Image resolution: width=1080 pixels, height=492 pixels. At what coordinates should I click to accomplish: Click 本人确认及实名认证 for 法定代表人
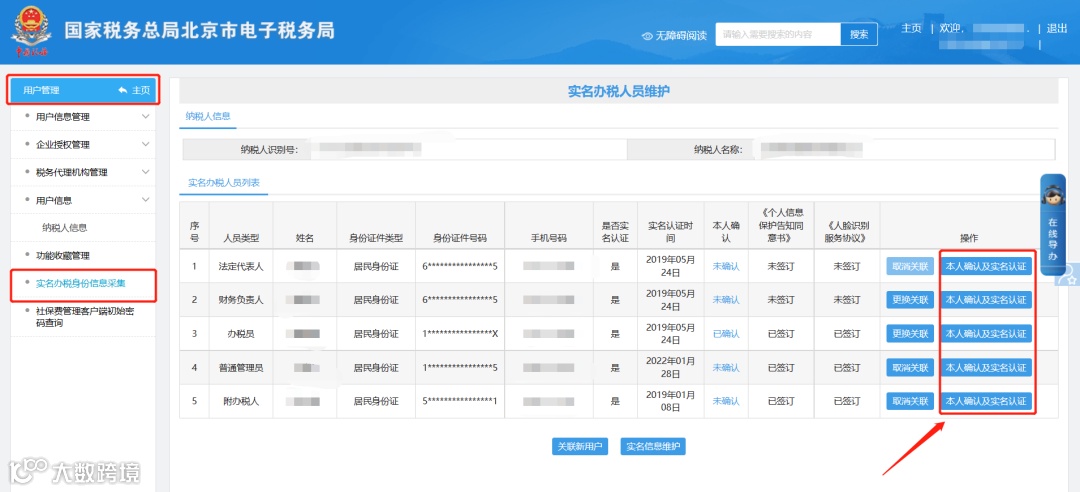pos(986,267)
